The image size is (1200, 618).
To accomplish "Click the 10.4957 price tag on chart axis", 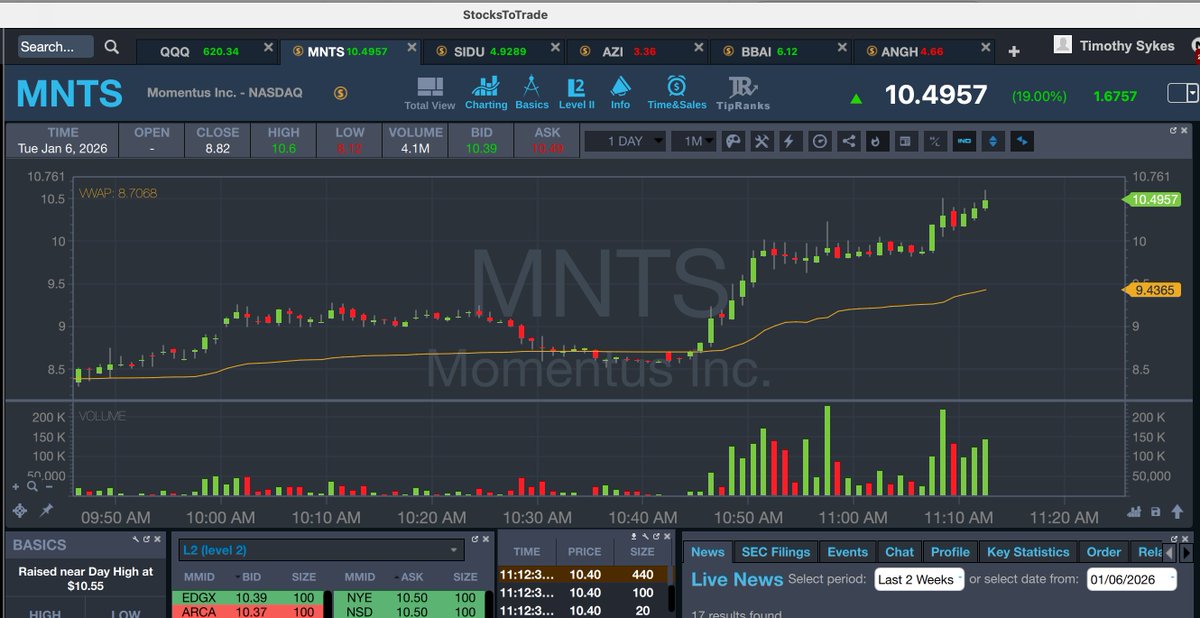I will pyautogui.click(x=1154, y=199).
